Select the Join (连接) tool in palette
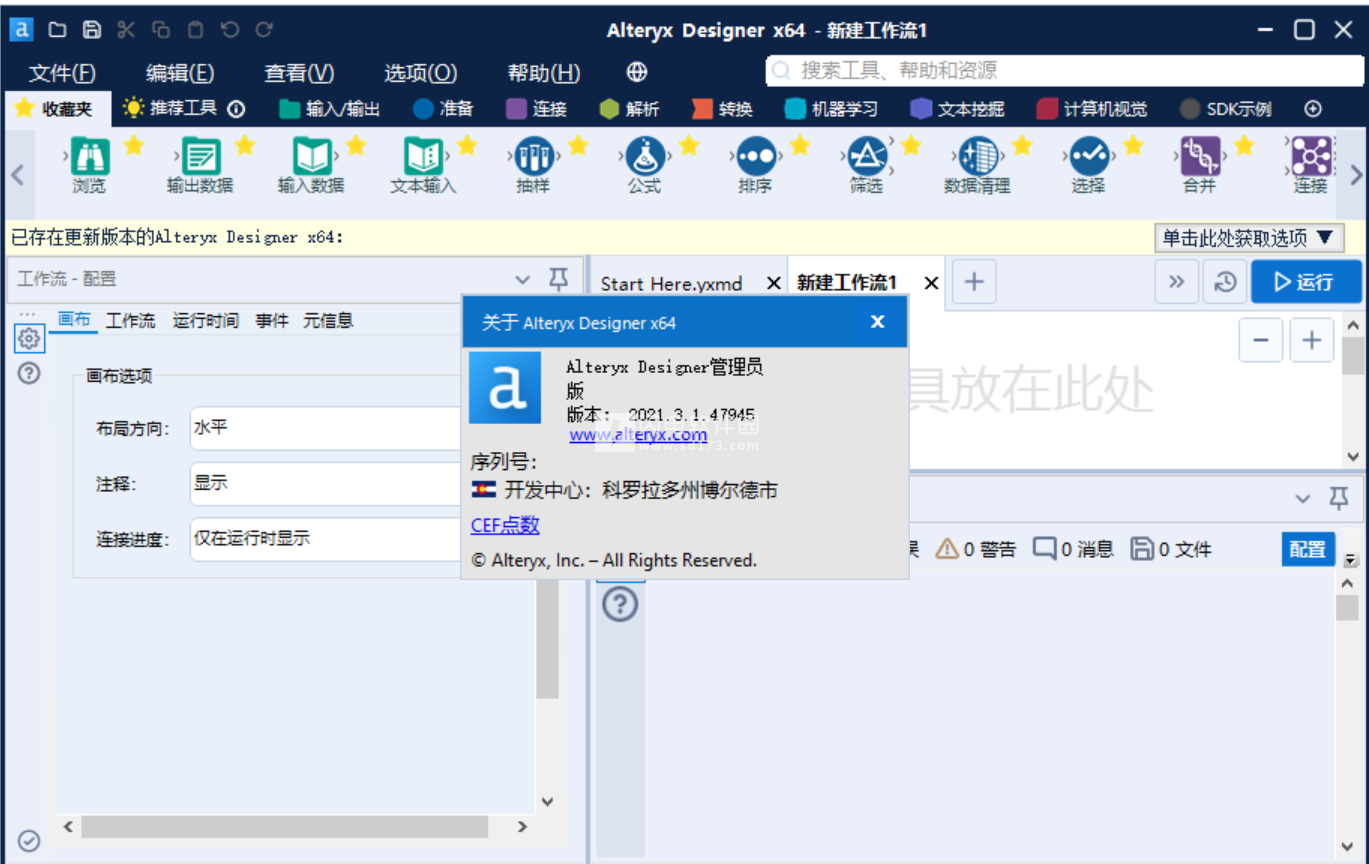Viewport: 1369px width, 864px height. click(1310, 158)
